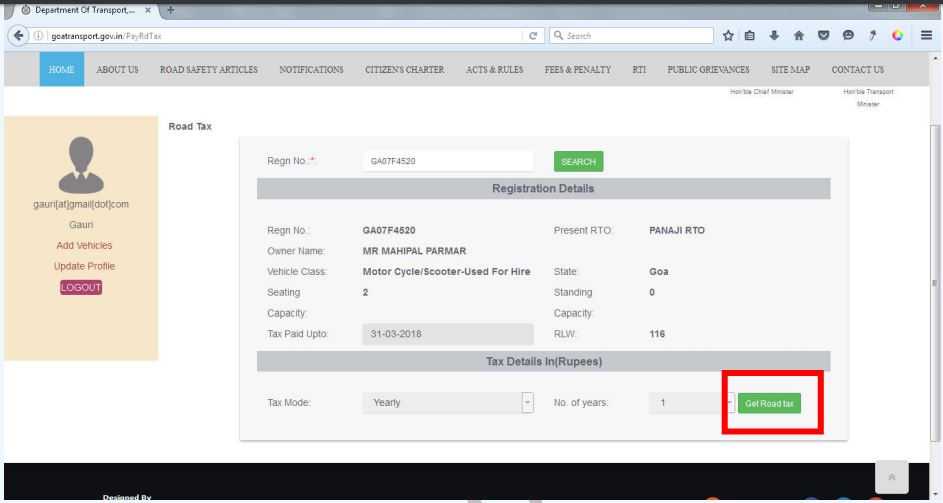Click the site info icon in address bar

tap(38, 35)
